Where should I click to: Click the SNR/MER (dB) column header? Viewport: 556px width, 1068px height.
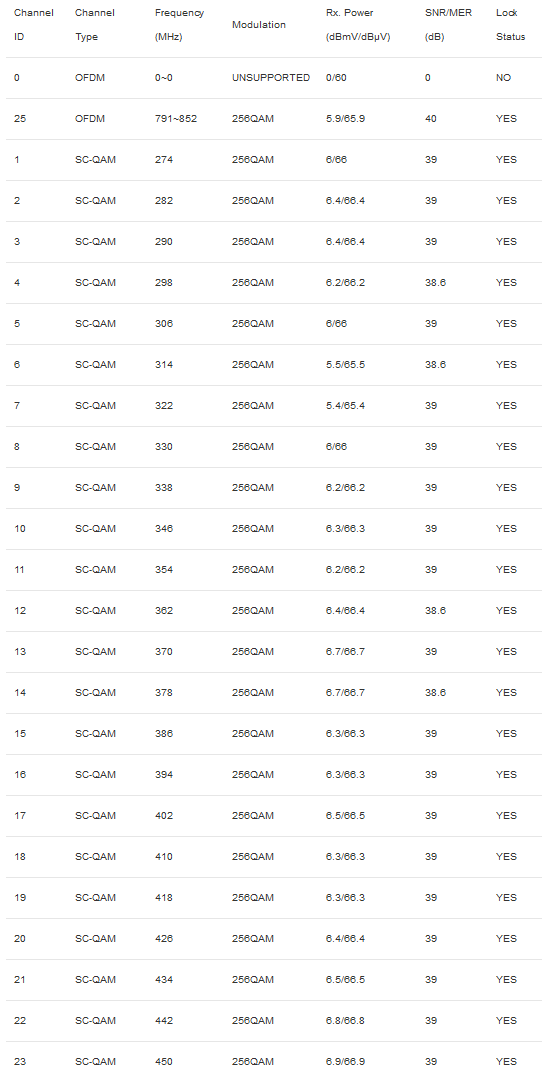coord(448,25)
